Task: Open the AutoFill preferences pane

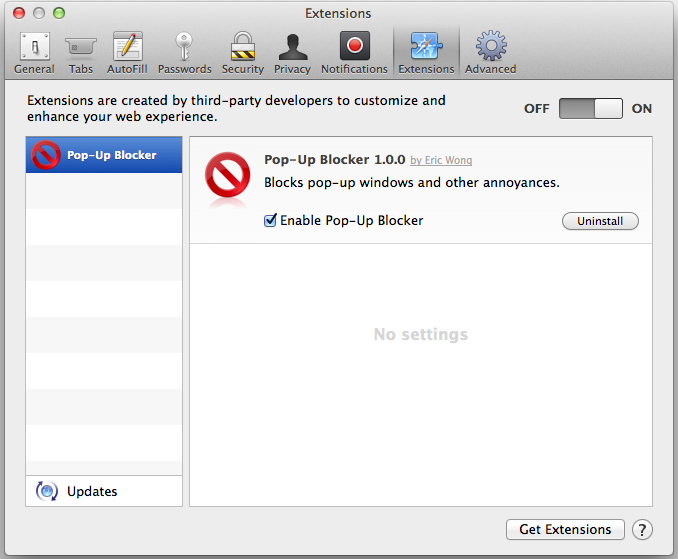Action: pyautogui.click(x=127, y=53)
